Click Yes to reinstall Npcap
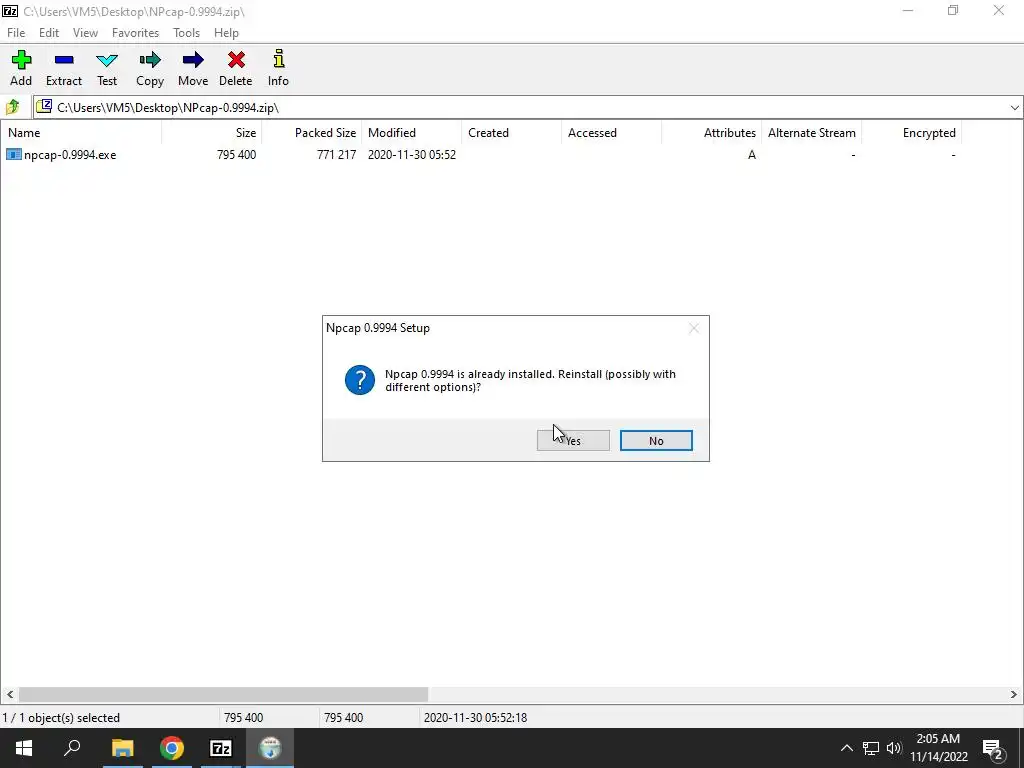The height and width of the screenshot is (768, 1024). pyautogui.click(x=573, y=441)
